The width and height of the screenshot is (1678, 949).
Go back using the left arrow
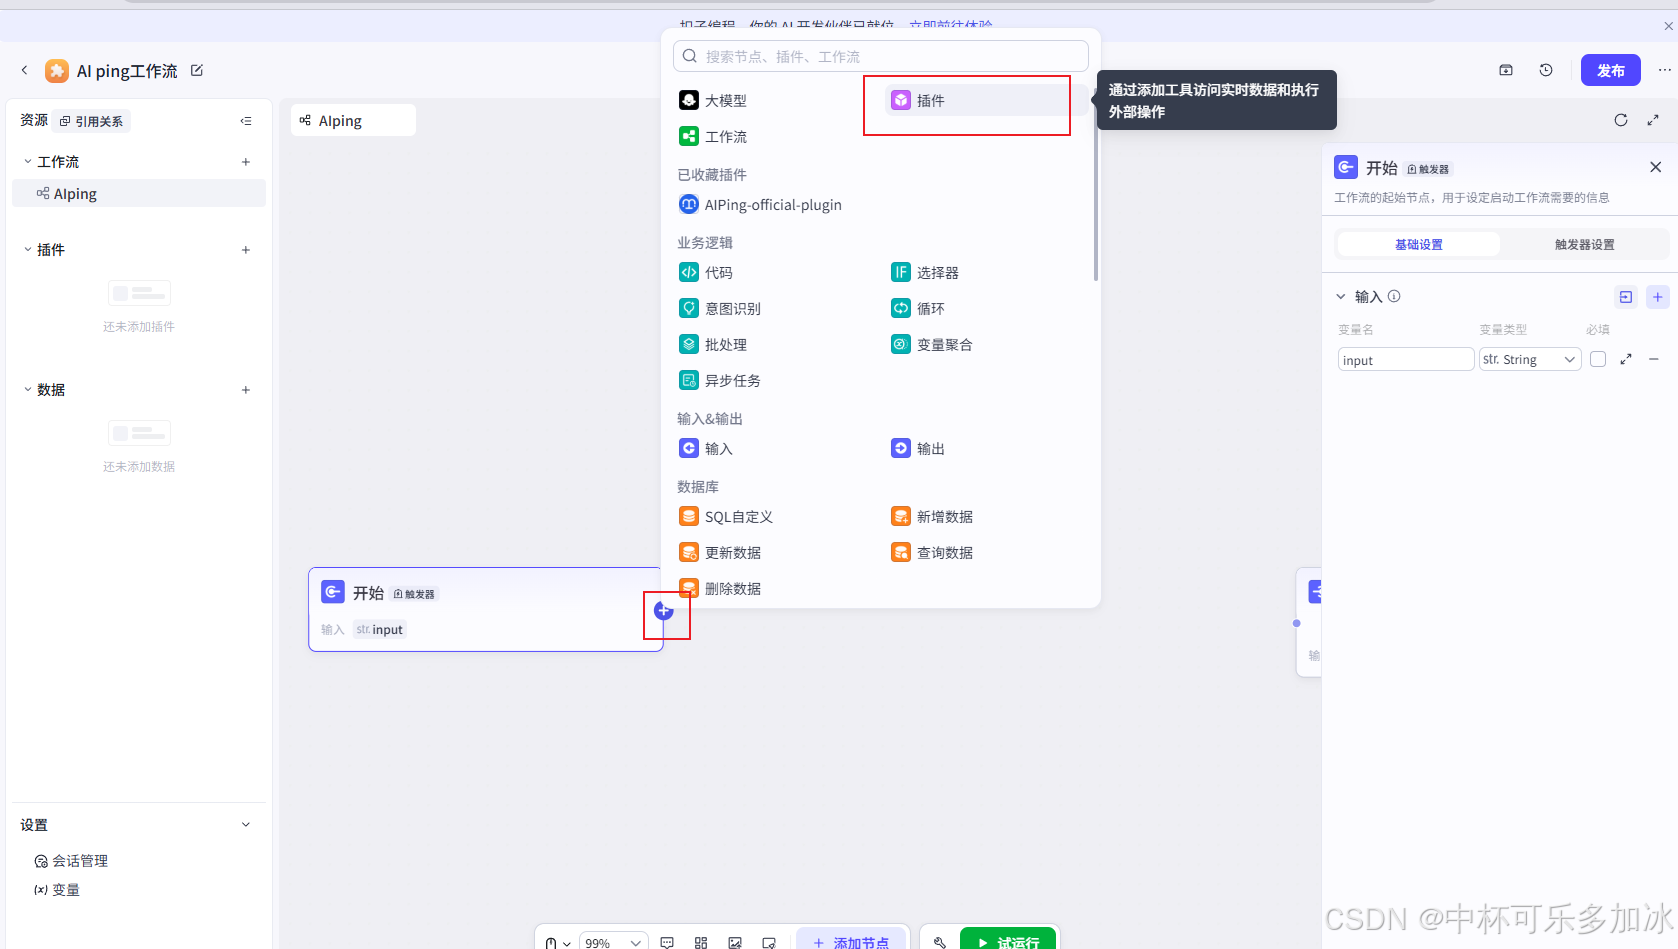click(24, 70)
